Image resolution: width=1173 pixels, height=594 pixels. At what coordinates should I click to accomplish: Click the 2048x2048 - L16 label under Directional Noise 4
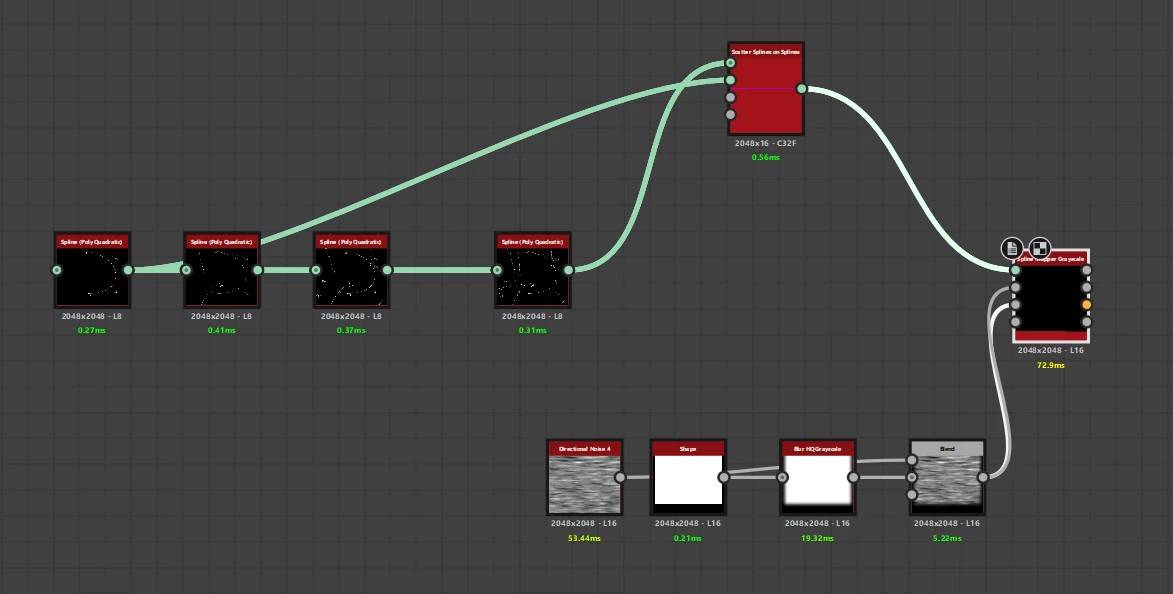click(584, 524)
